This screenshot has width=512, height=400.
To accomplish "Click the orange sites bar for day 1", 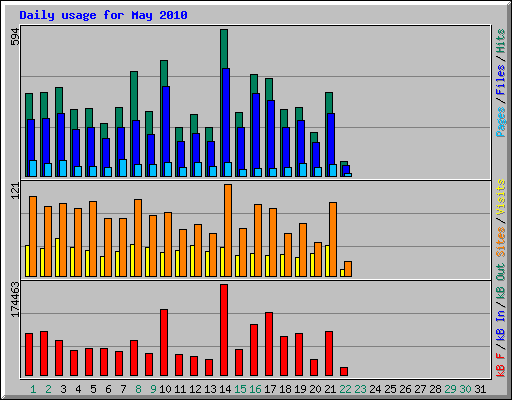I will (x=33, y=236).
